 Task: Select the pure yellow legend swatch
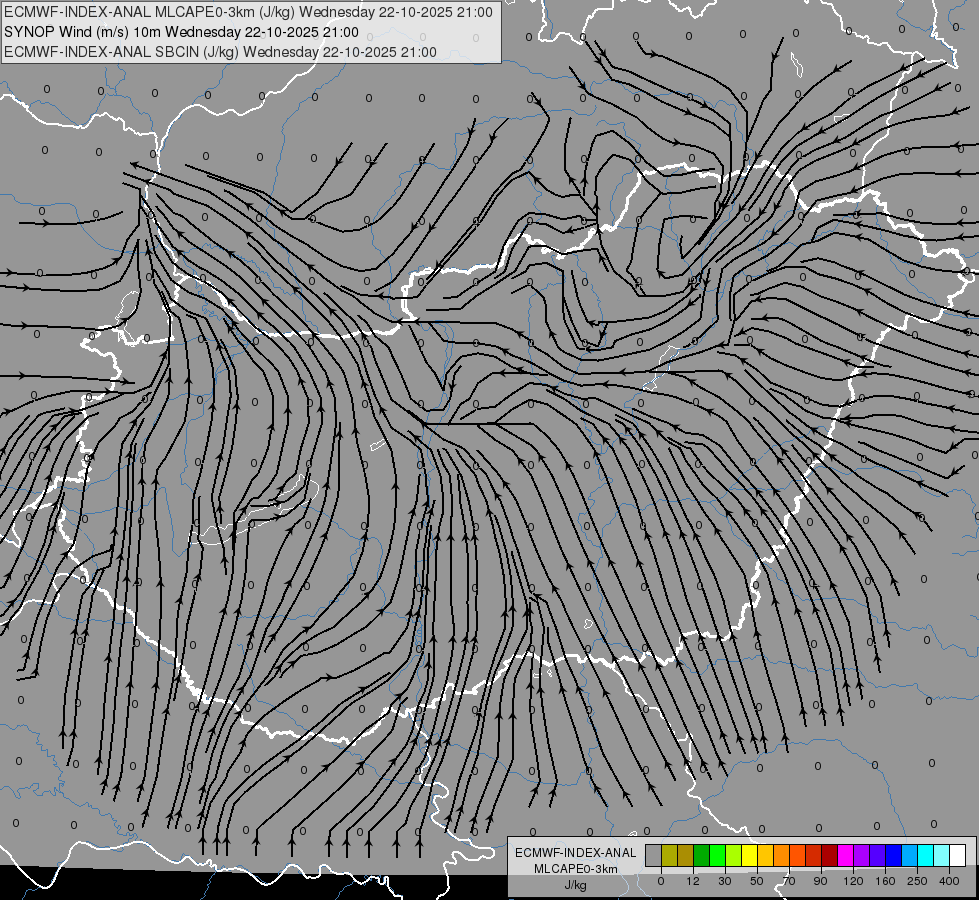pos(749,856)
